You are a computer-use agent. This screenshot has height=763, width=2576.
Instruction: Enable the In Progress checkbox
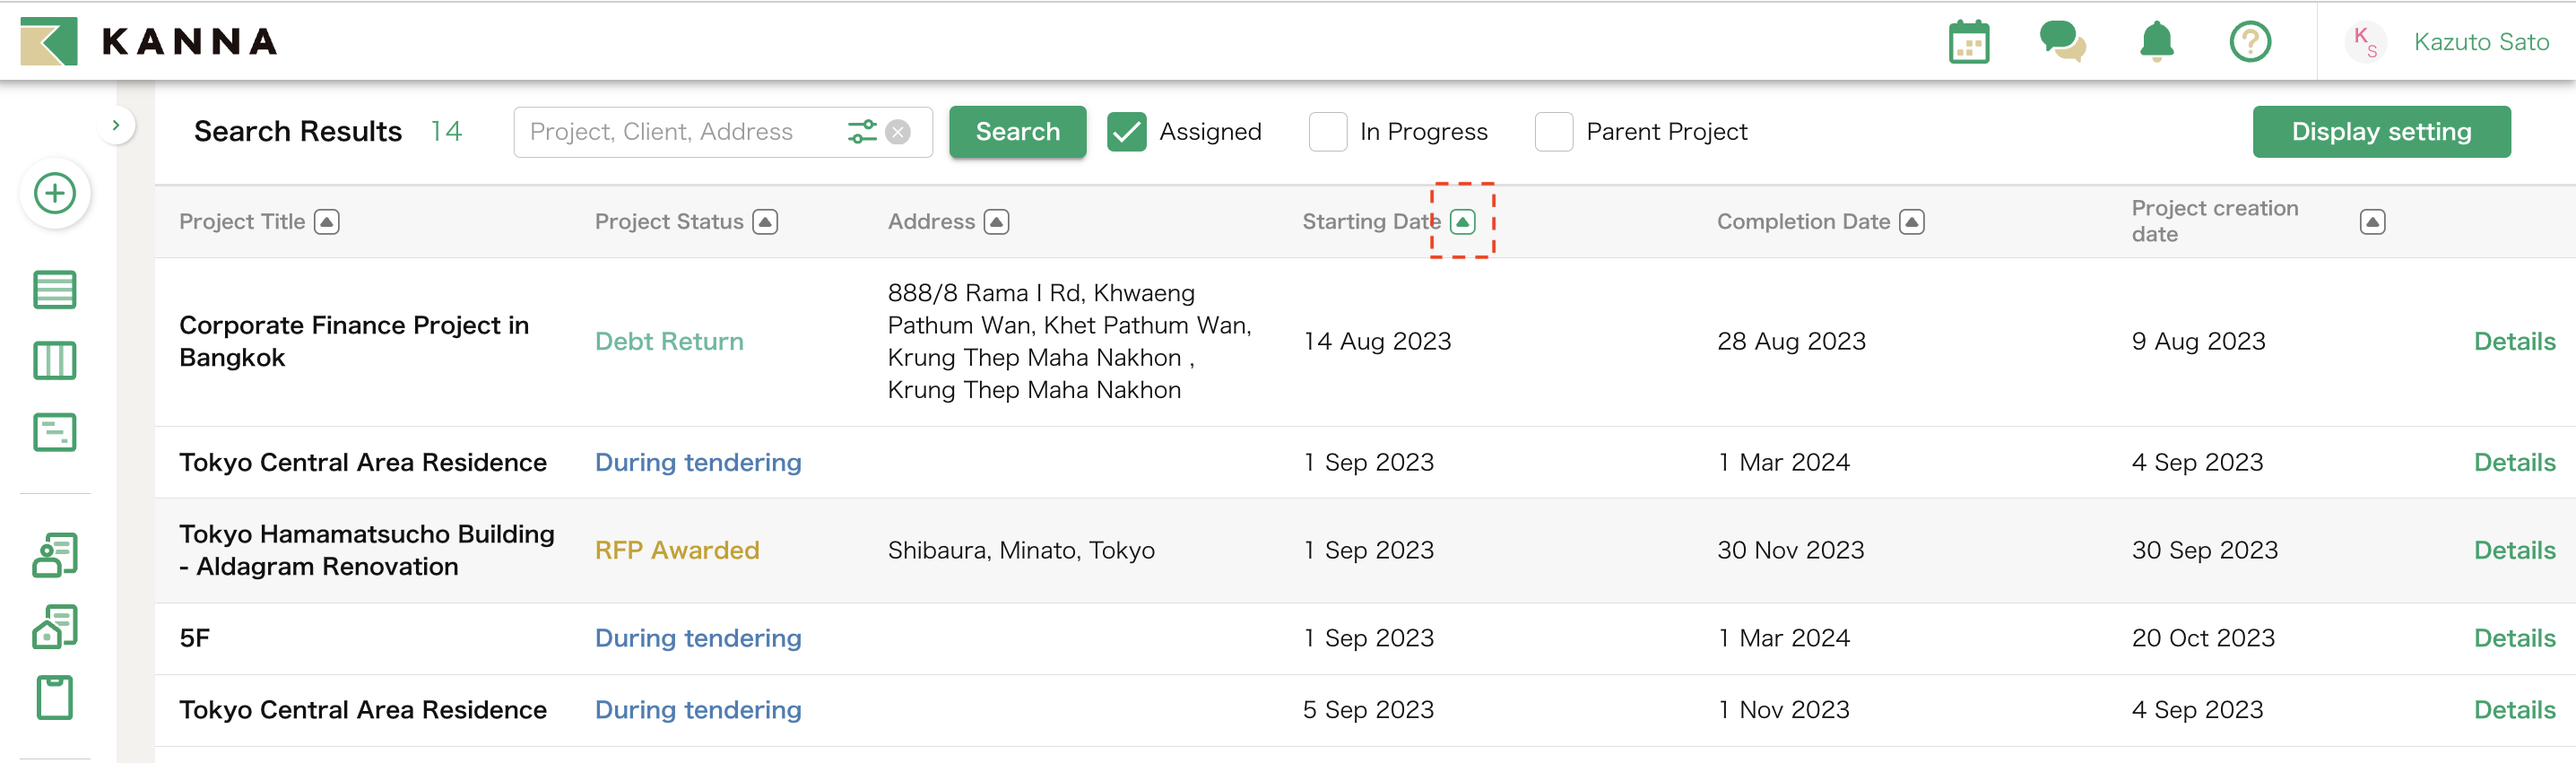pos(1327,132)
